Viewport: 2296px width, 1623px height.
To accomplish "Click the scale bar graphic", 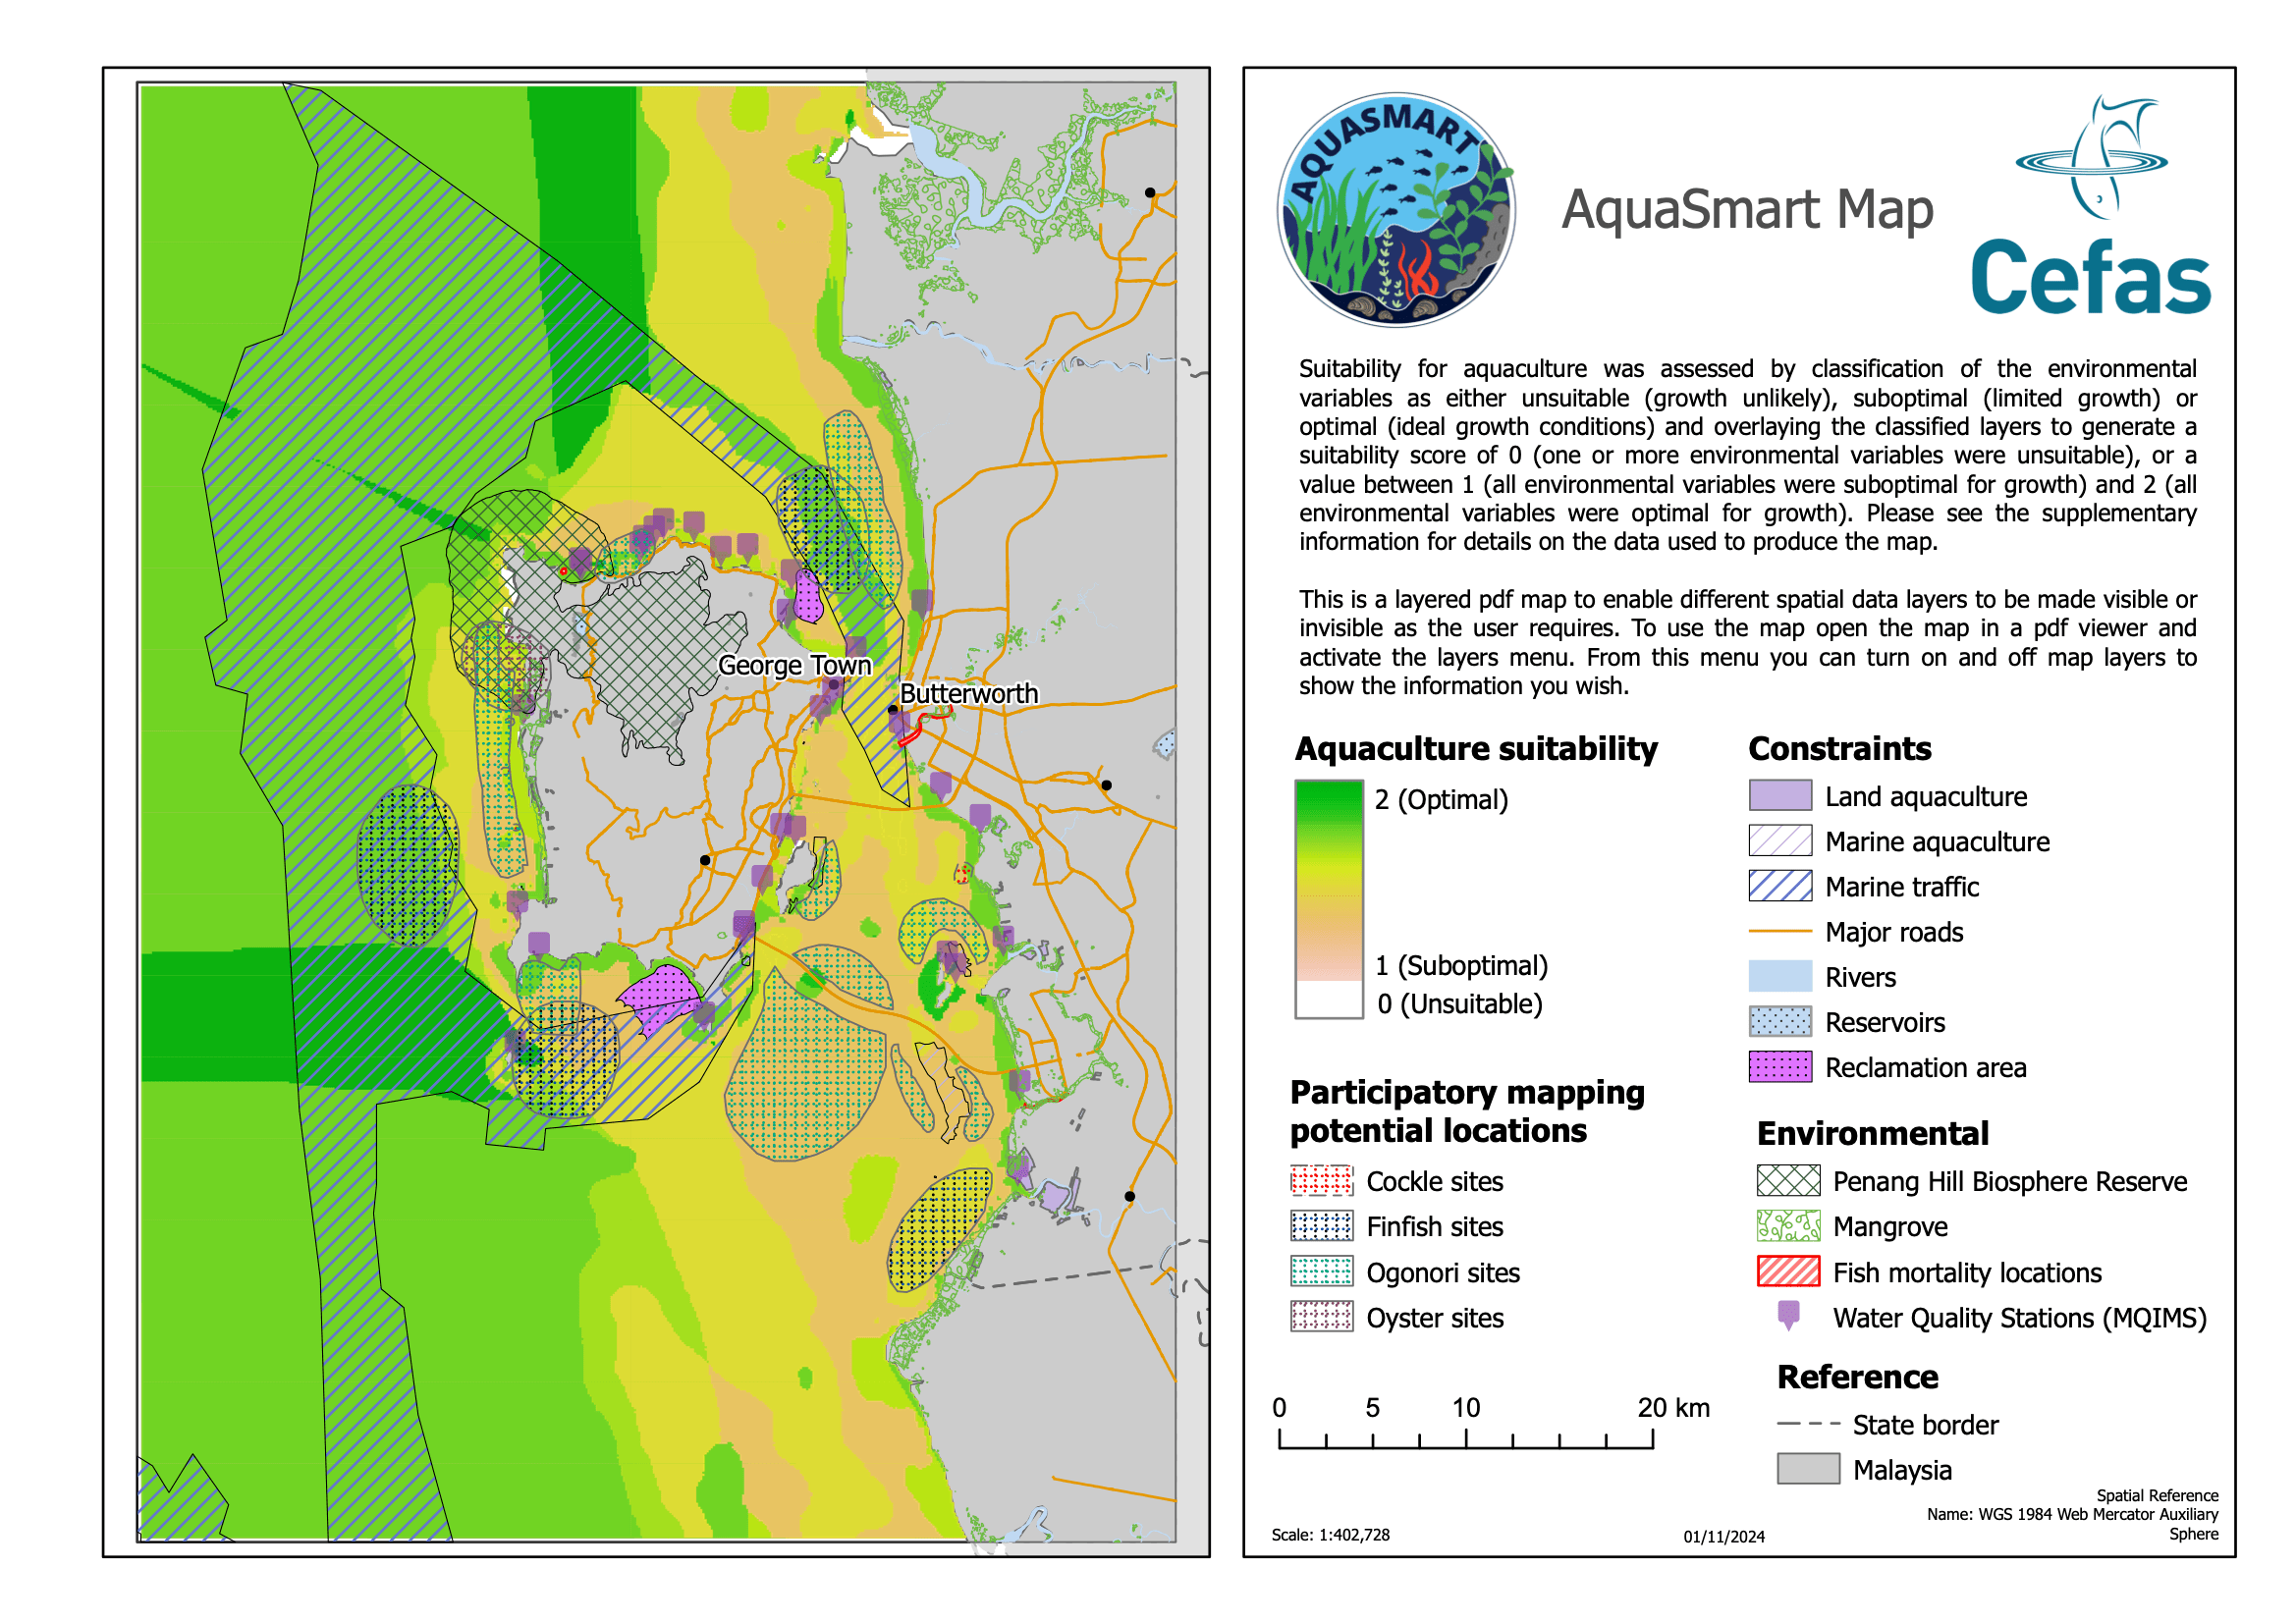I will [x=1466, y=1440].
